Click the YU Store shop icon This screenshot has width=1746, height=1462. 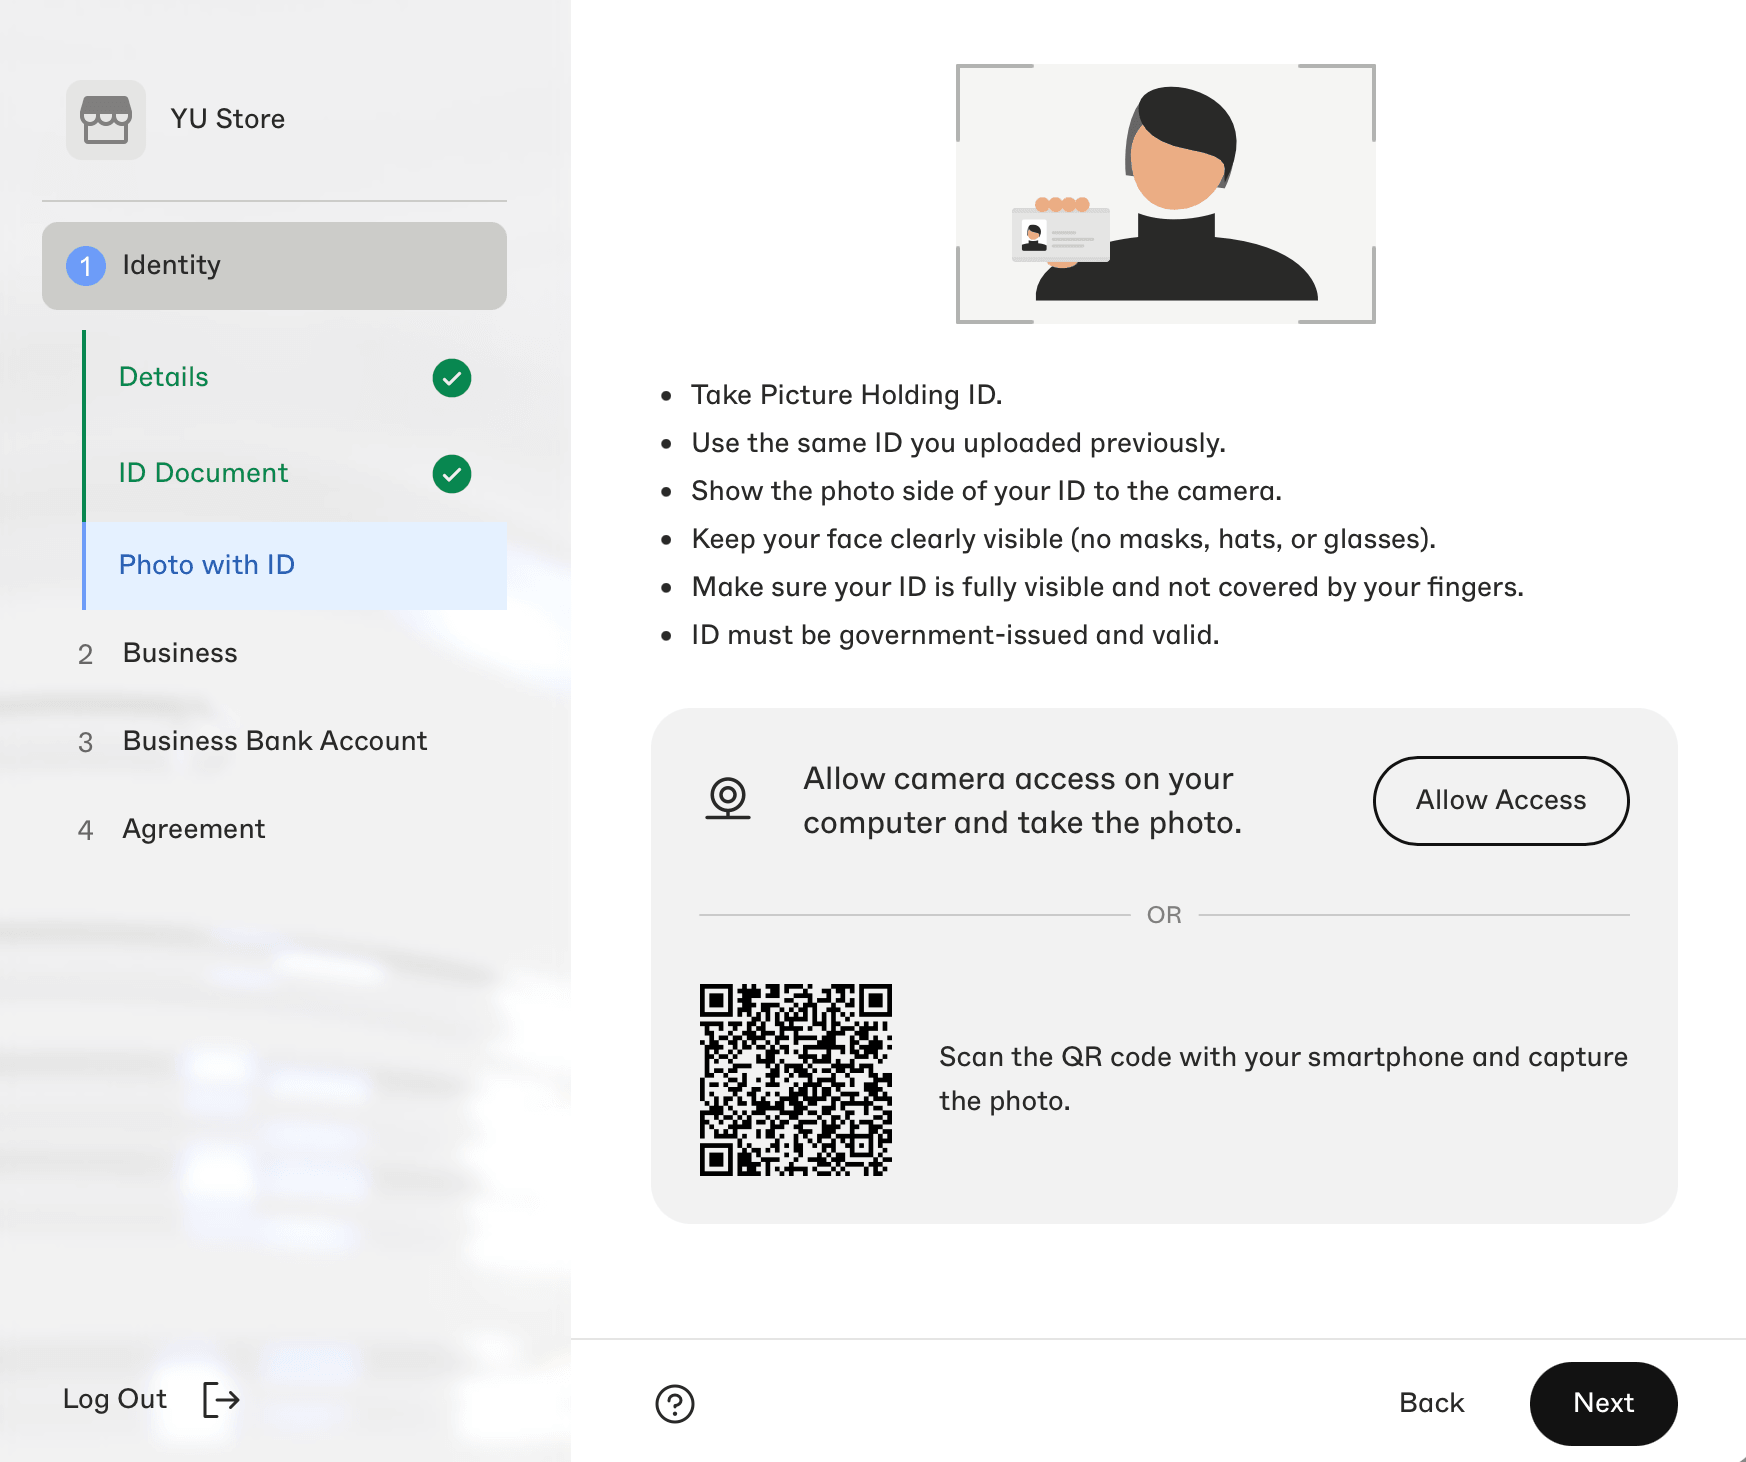[x=106, y=120]
